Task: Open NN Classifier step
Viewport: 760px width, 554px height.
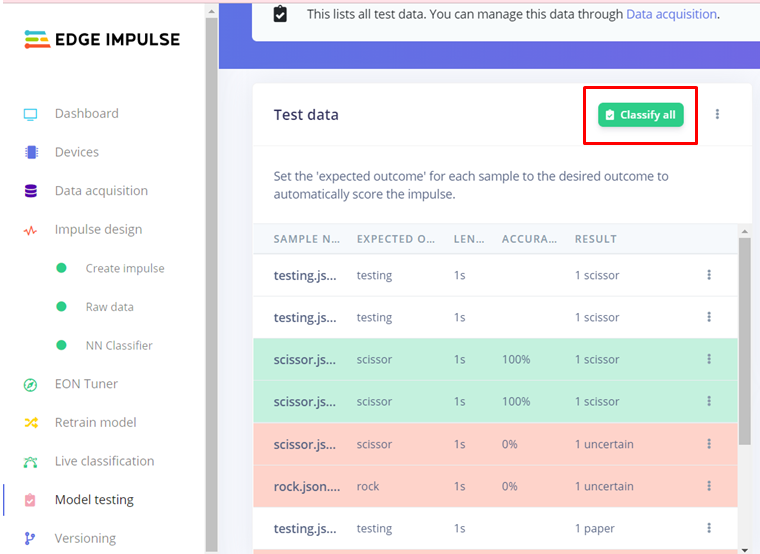Action: (119, 346)
